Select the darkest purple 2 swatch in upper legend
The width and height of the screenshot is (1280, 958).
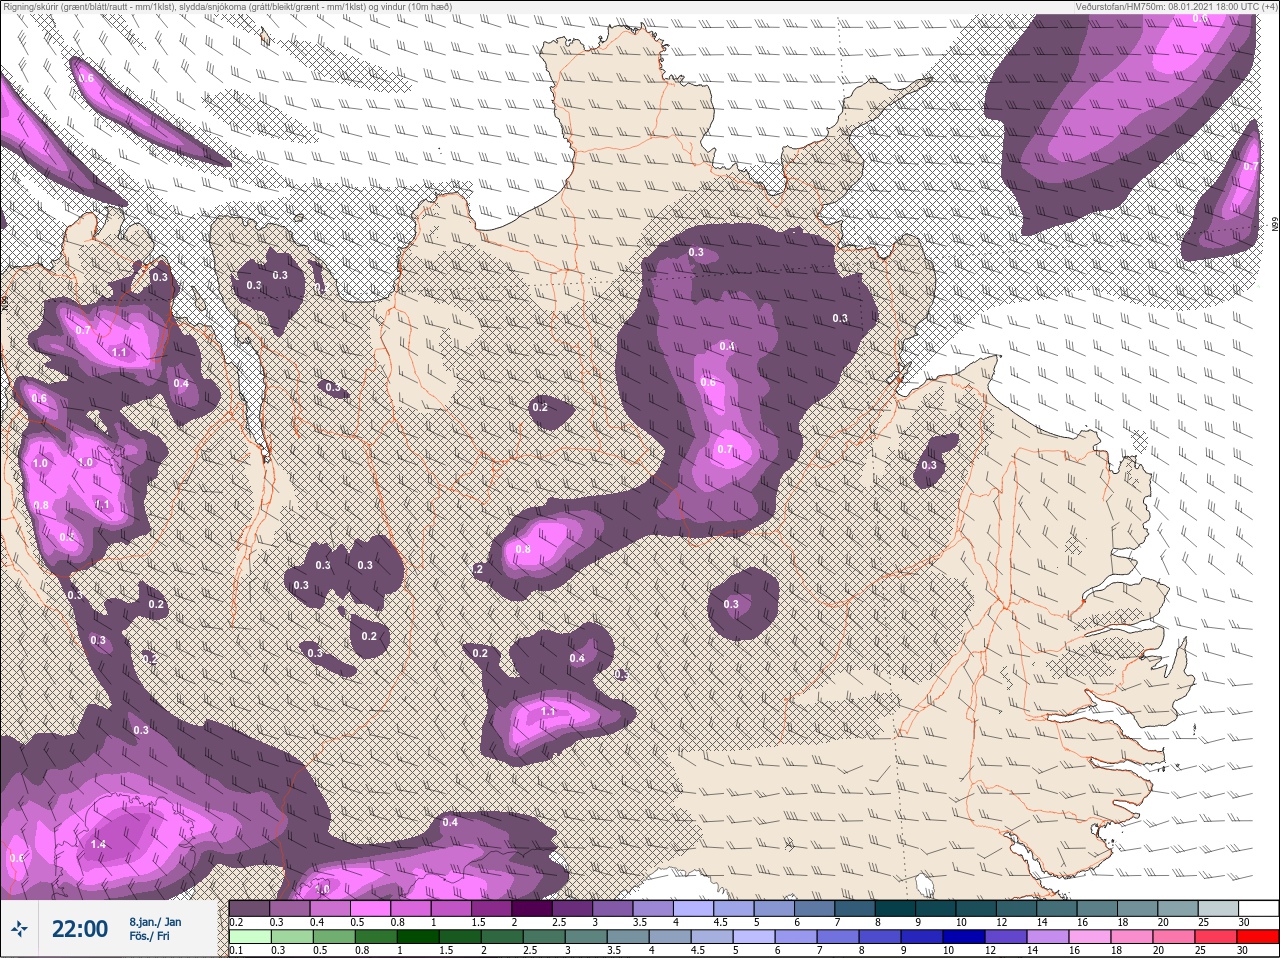[x=531, y=908]
